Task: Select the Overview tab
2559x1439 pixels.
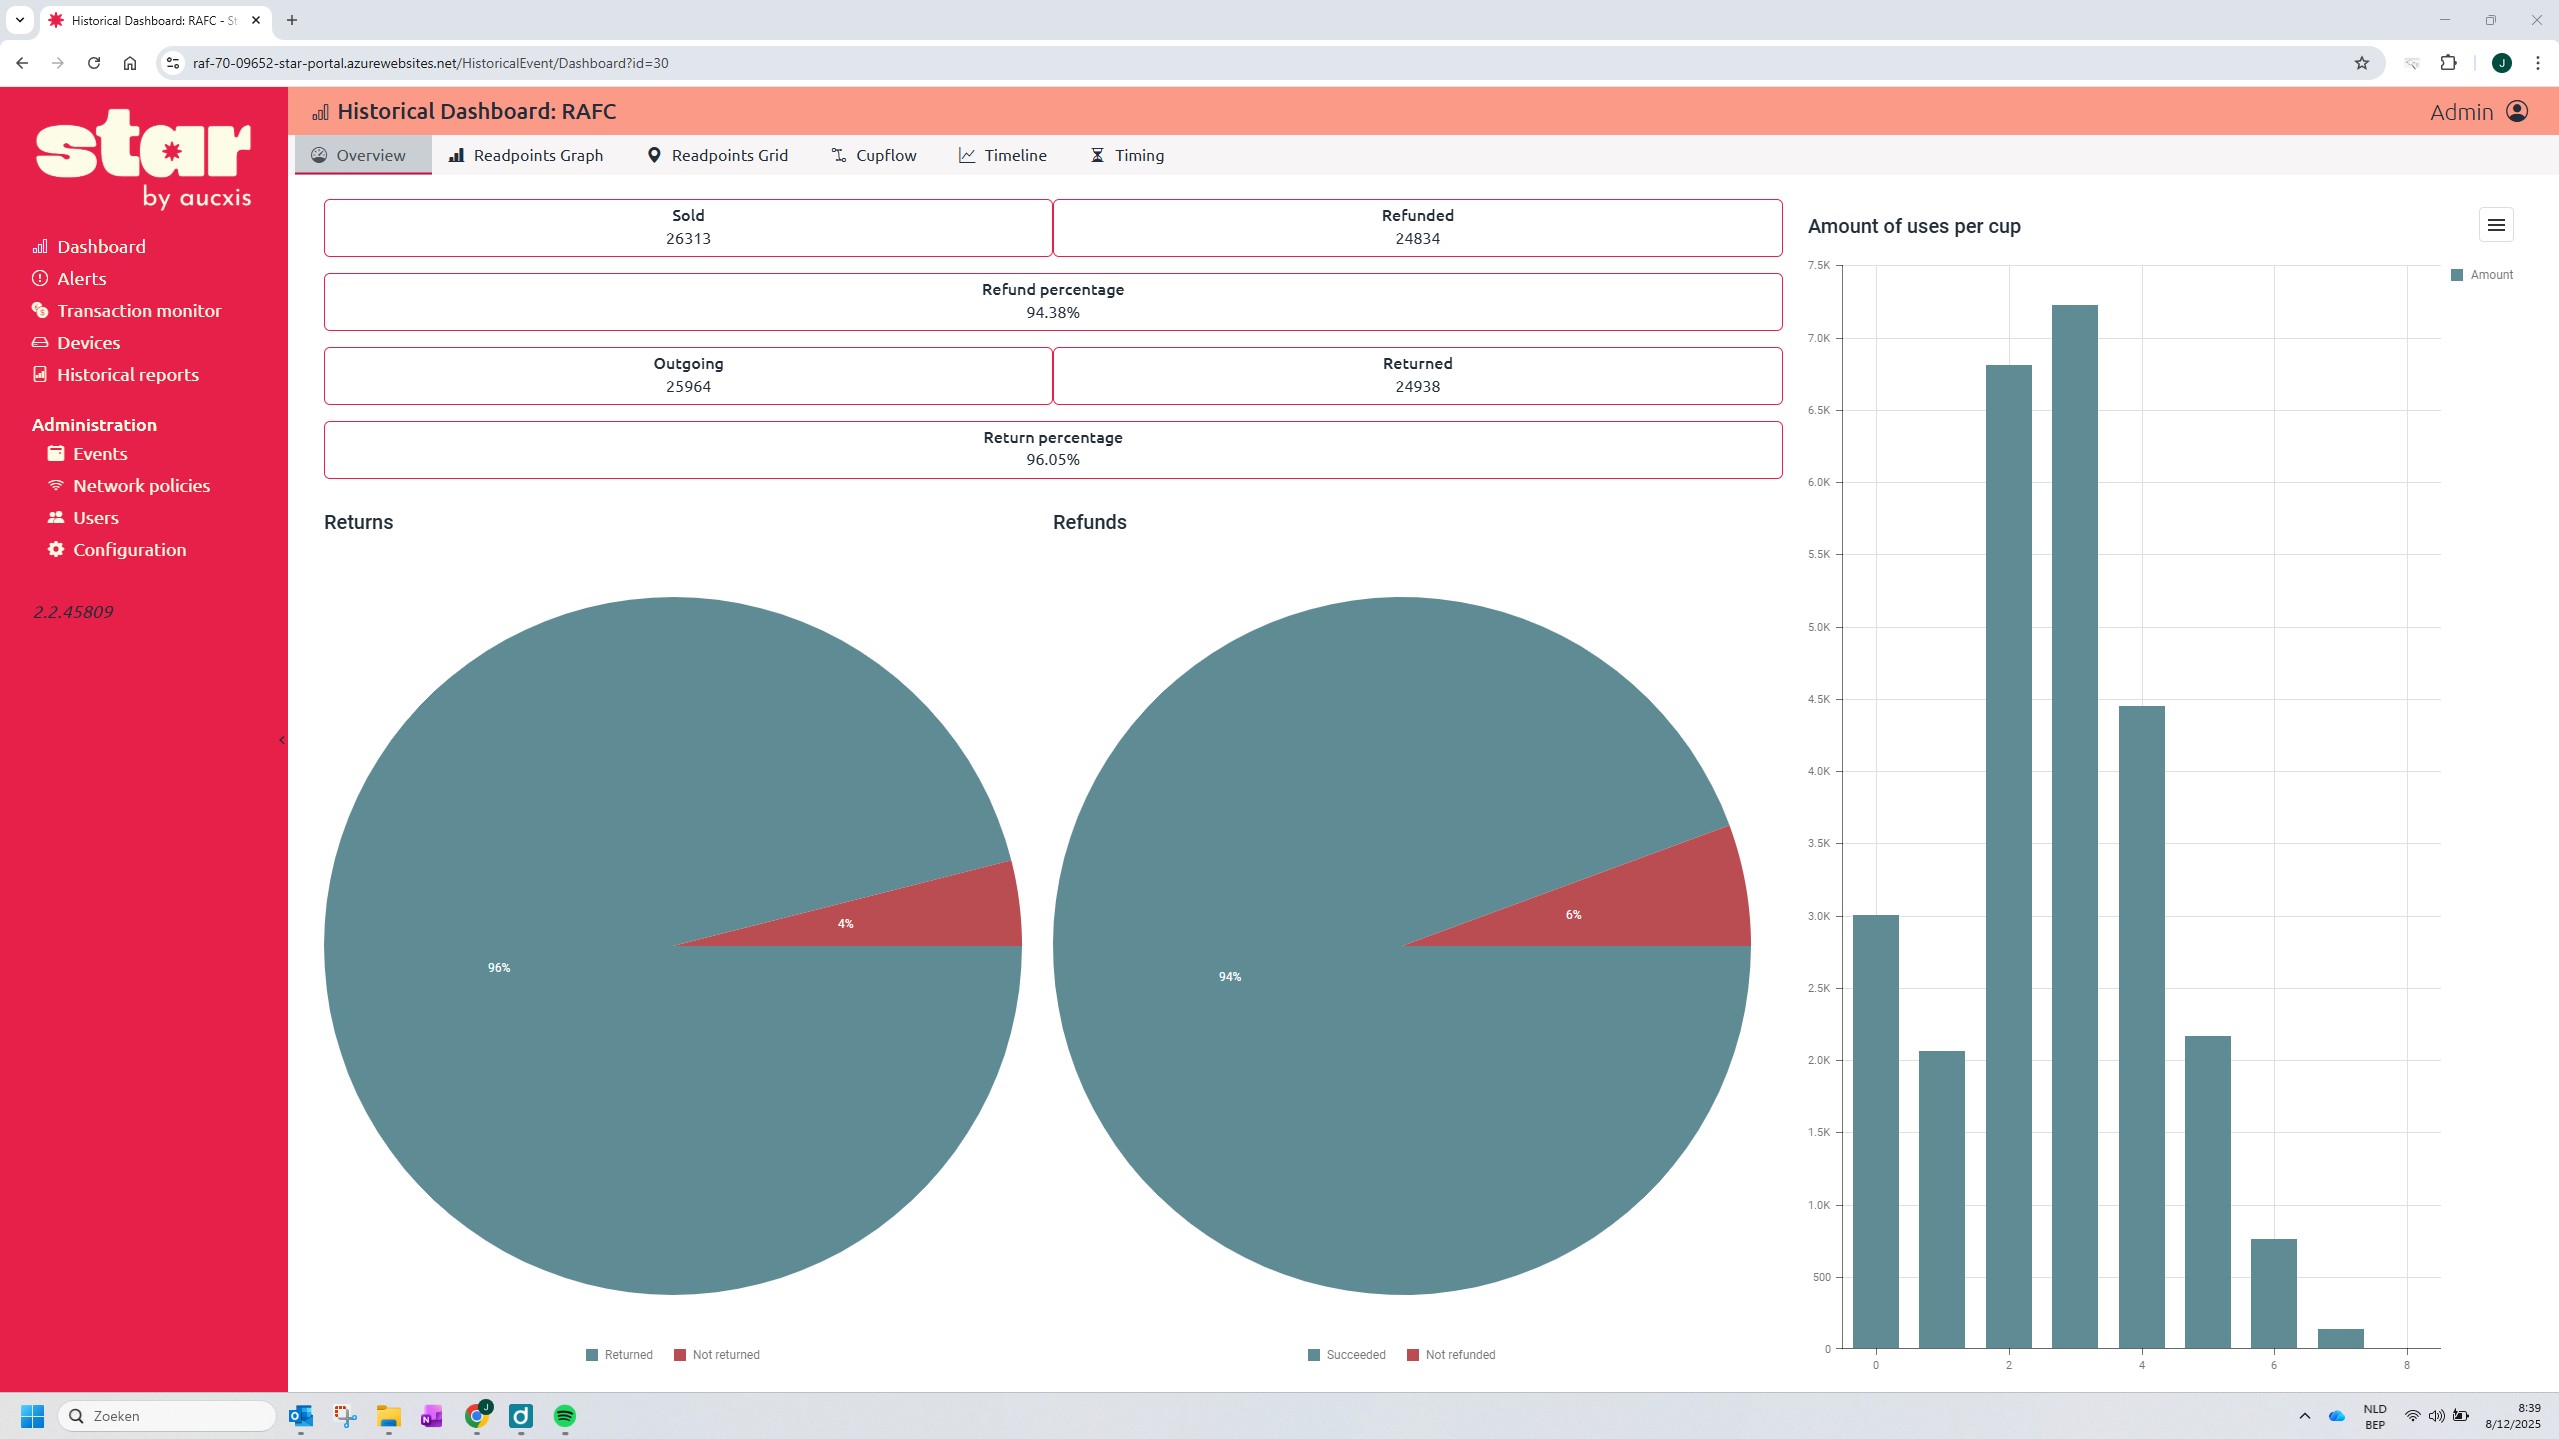Action: [363, 155]
